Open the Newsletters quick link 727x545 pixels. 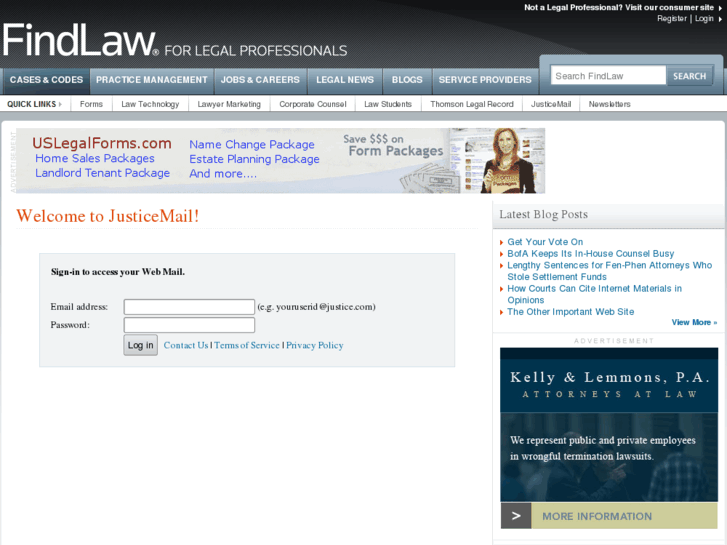[x=610, y=104]
